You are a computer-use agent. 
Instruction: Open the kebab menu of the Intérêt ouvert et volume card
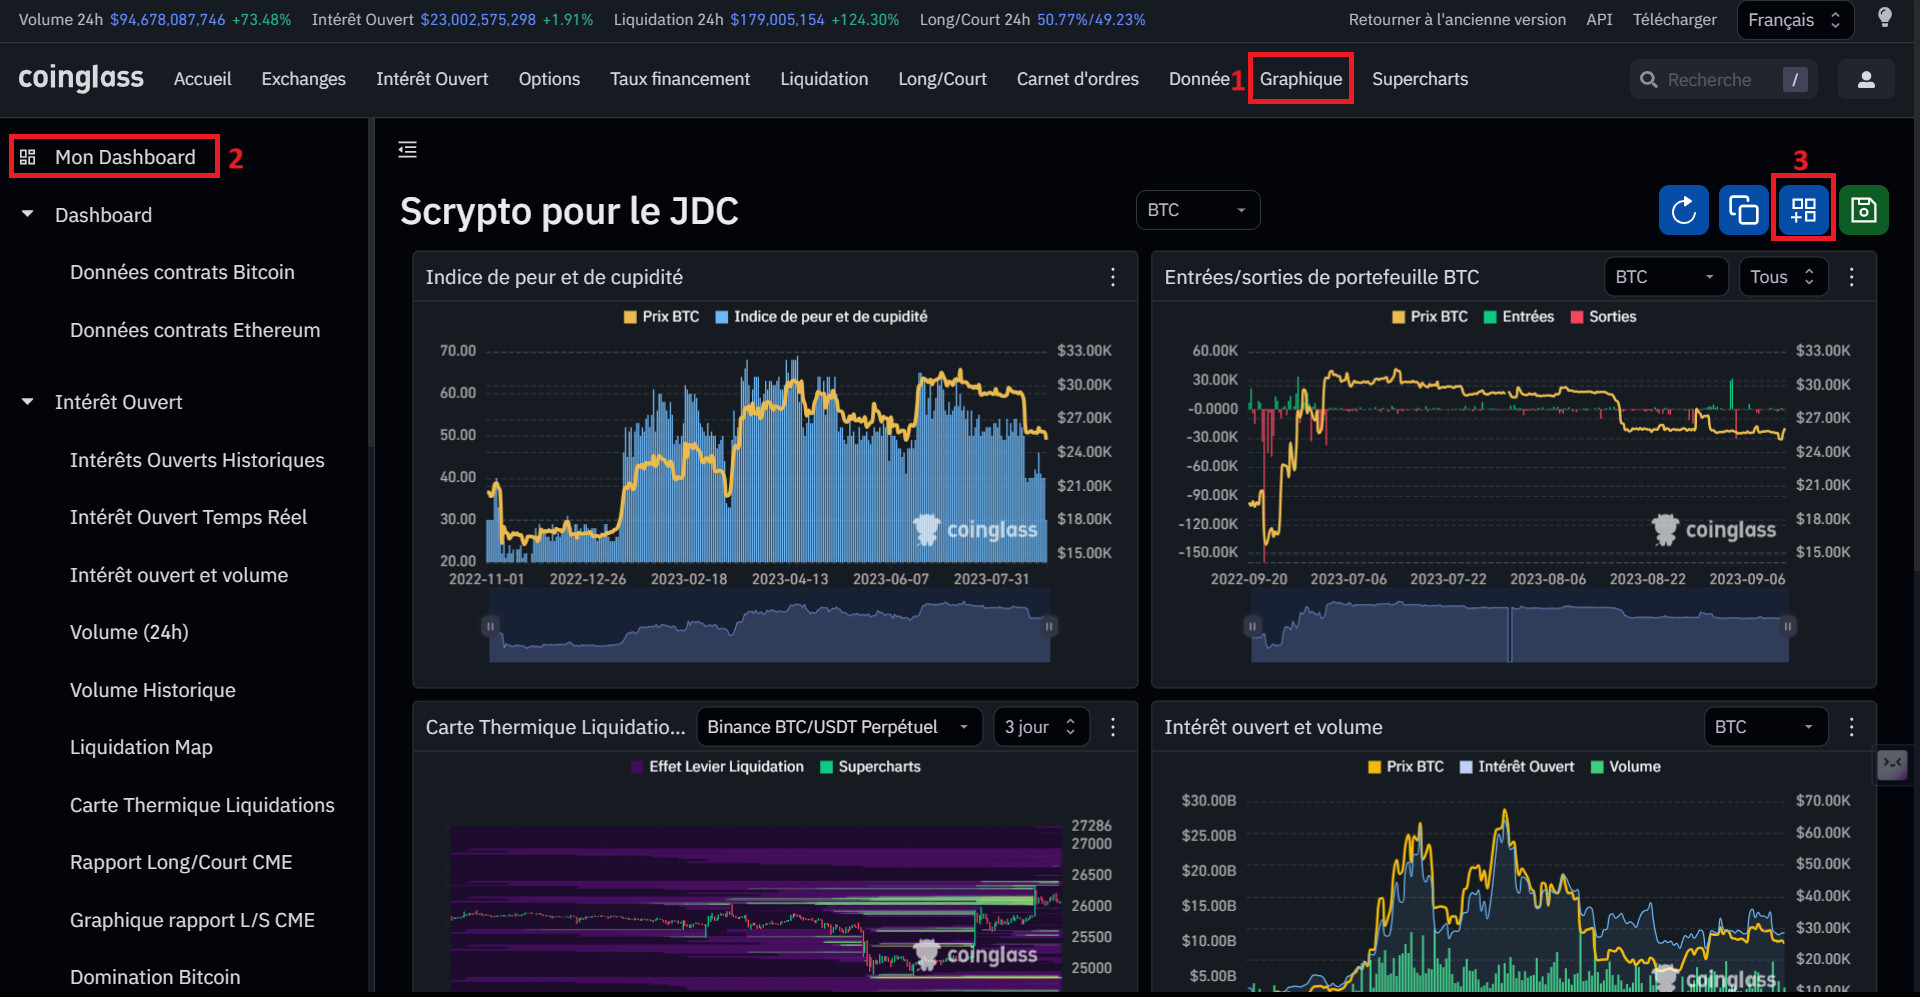(1852, 727)
